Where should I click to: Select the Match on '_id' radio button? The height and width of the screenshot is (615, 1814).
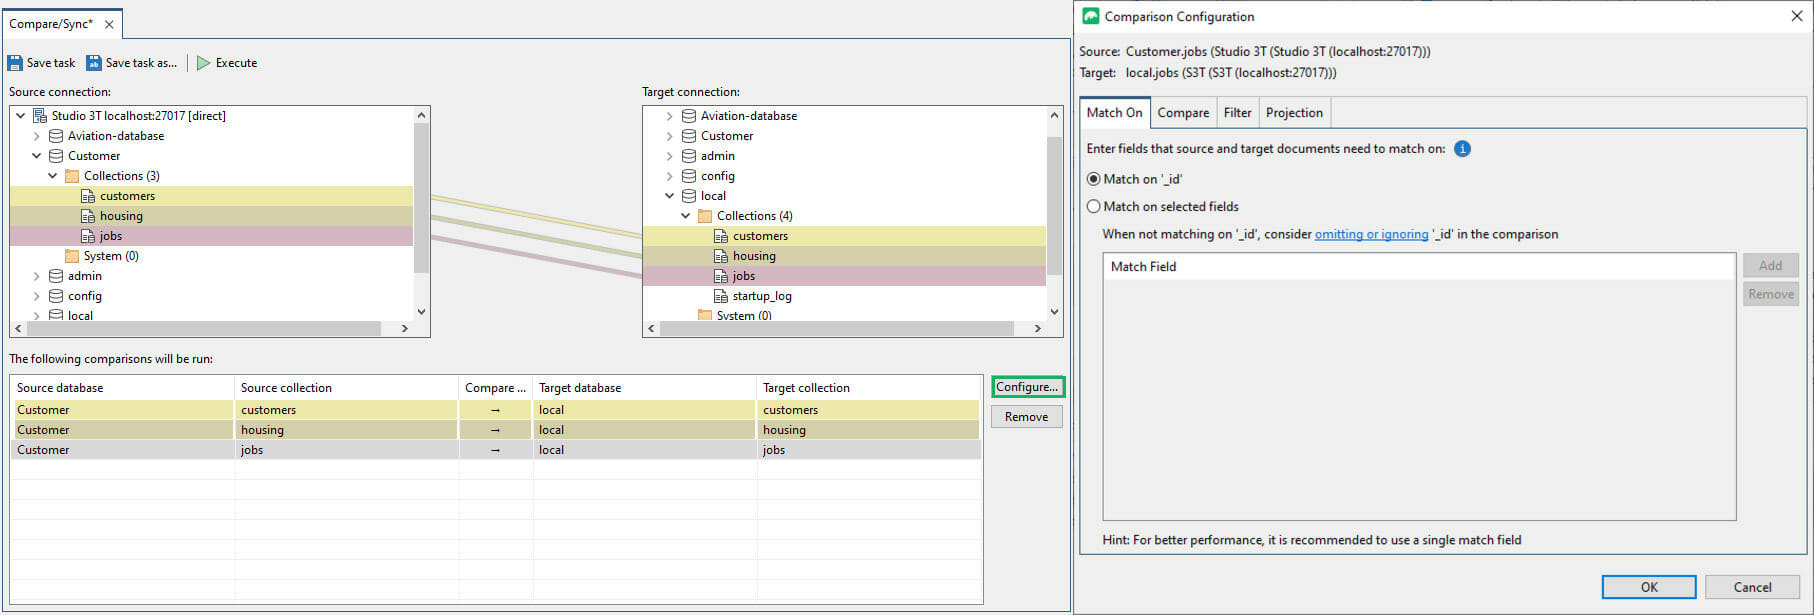click(x=1094, y=179)
